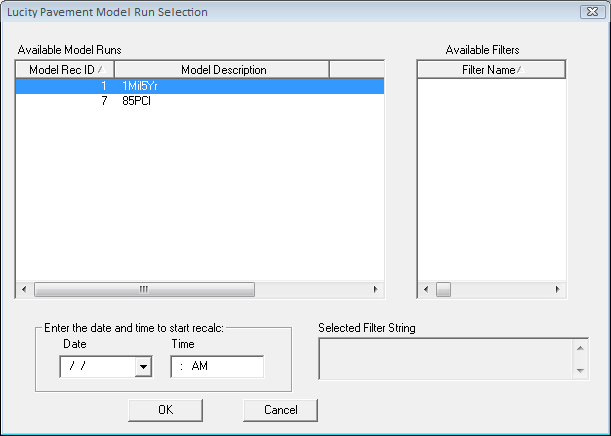This screenshot has height=436, width=611.
Task: Click the Available Filters scrollbar thumb
Action: click(443, 290)
